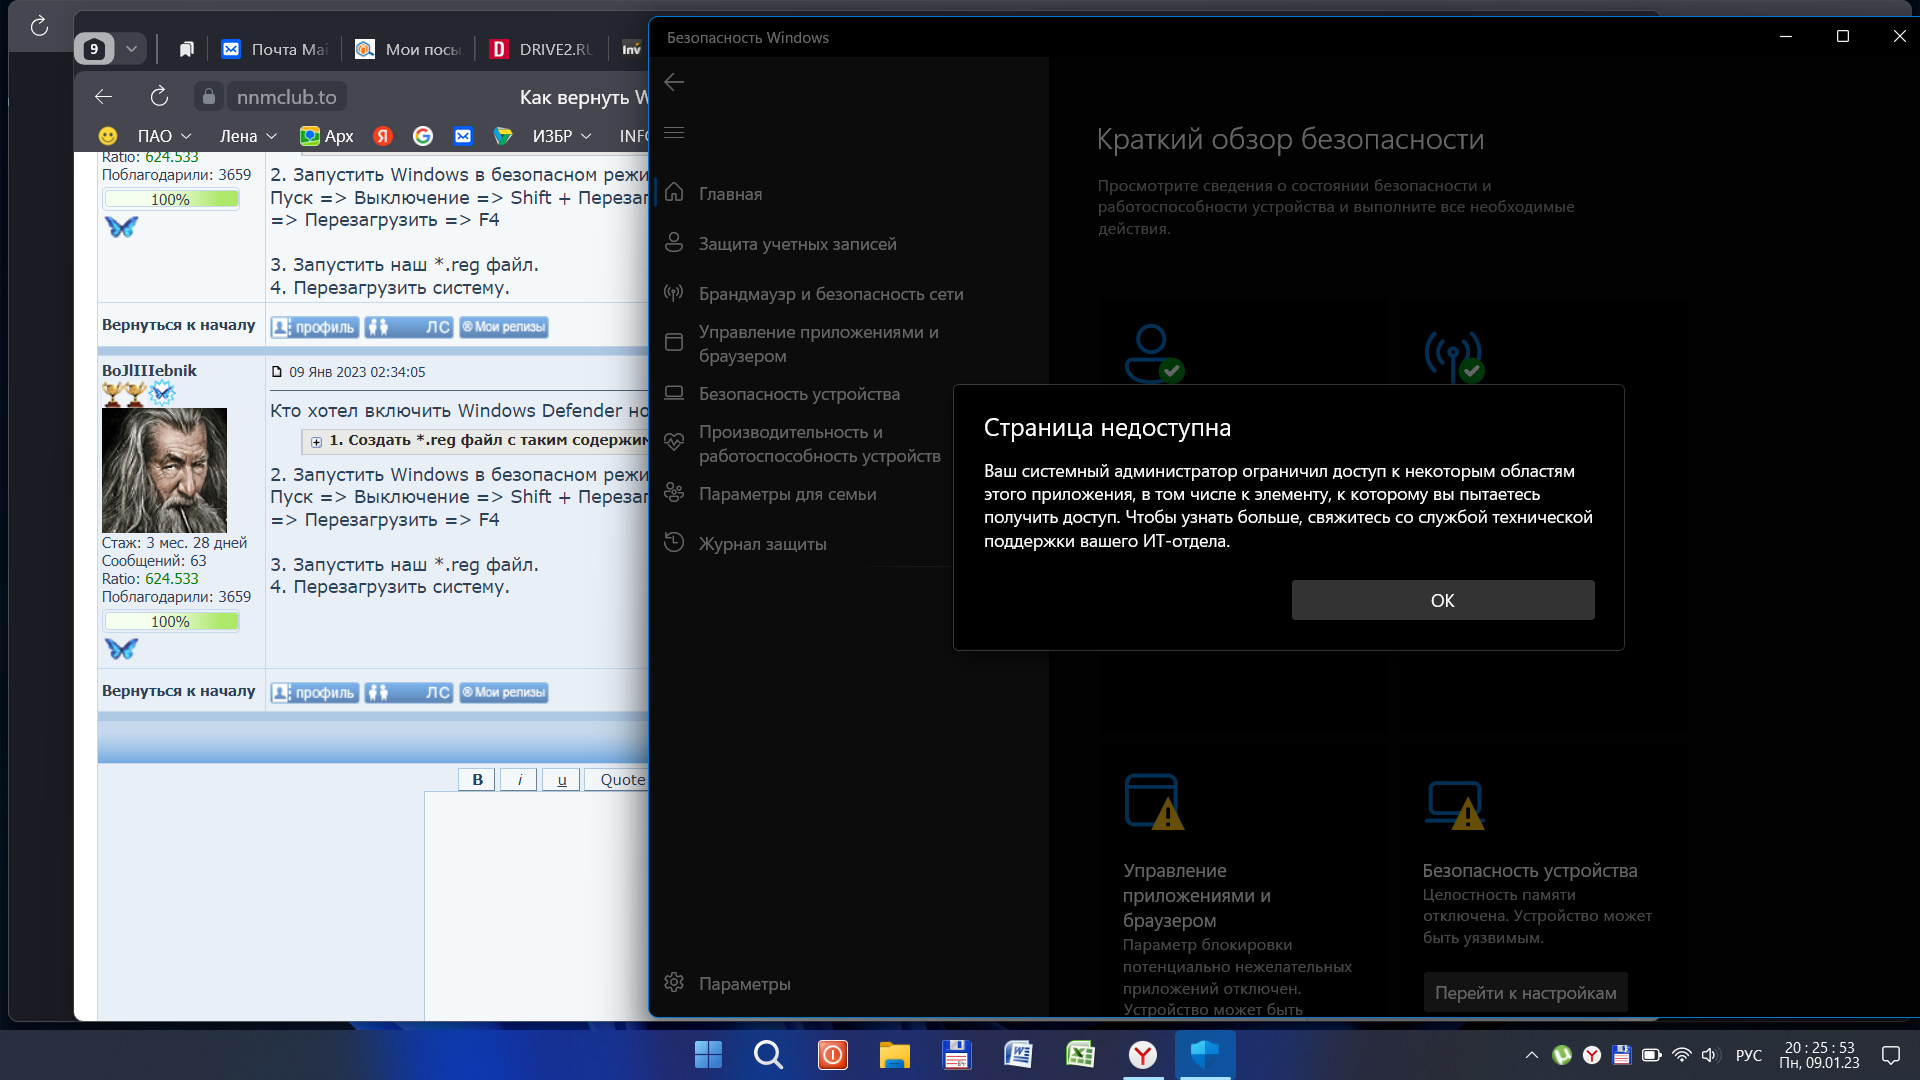Screen dimensions: 1920x1080
Task: Select Брандмауэр и безопасность сети menu item
Action: [x=830, y=294]
